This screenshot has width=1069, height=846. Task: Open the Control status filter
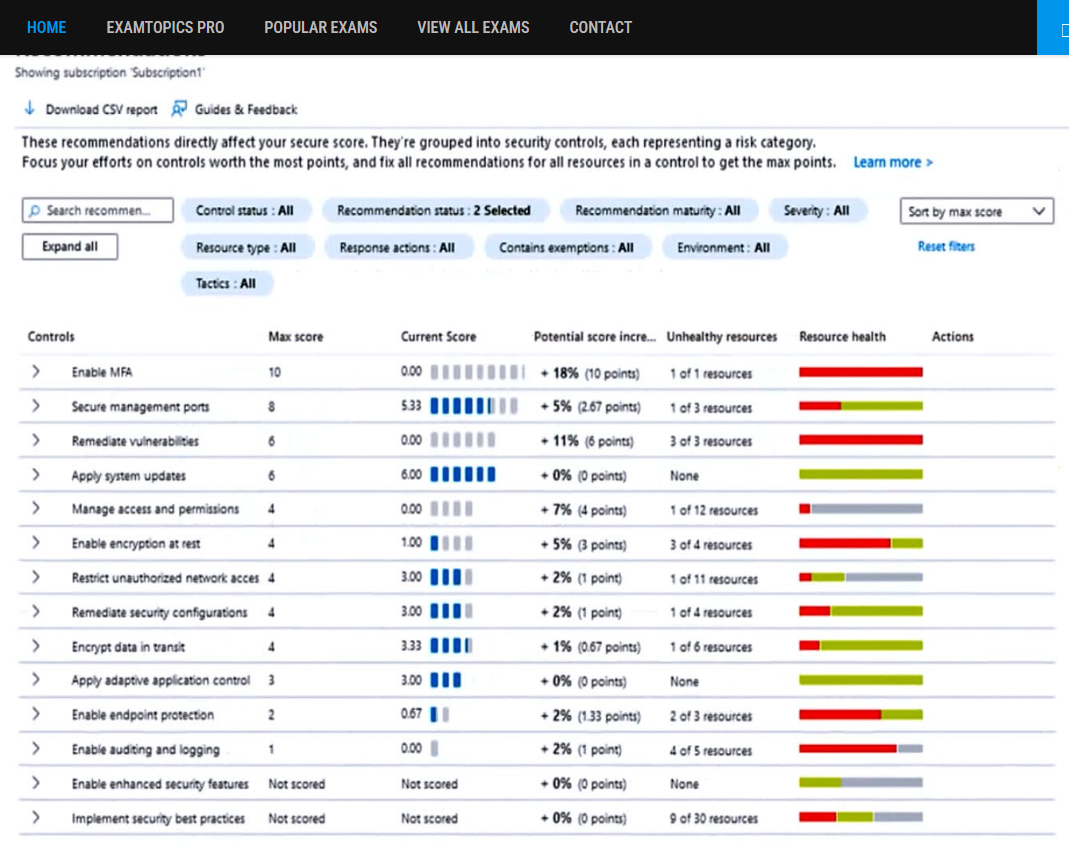coord(245,211)
